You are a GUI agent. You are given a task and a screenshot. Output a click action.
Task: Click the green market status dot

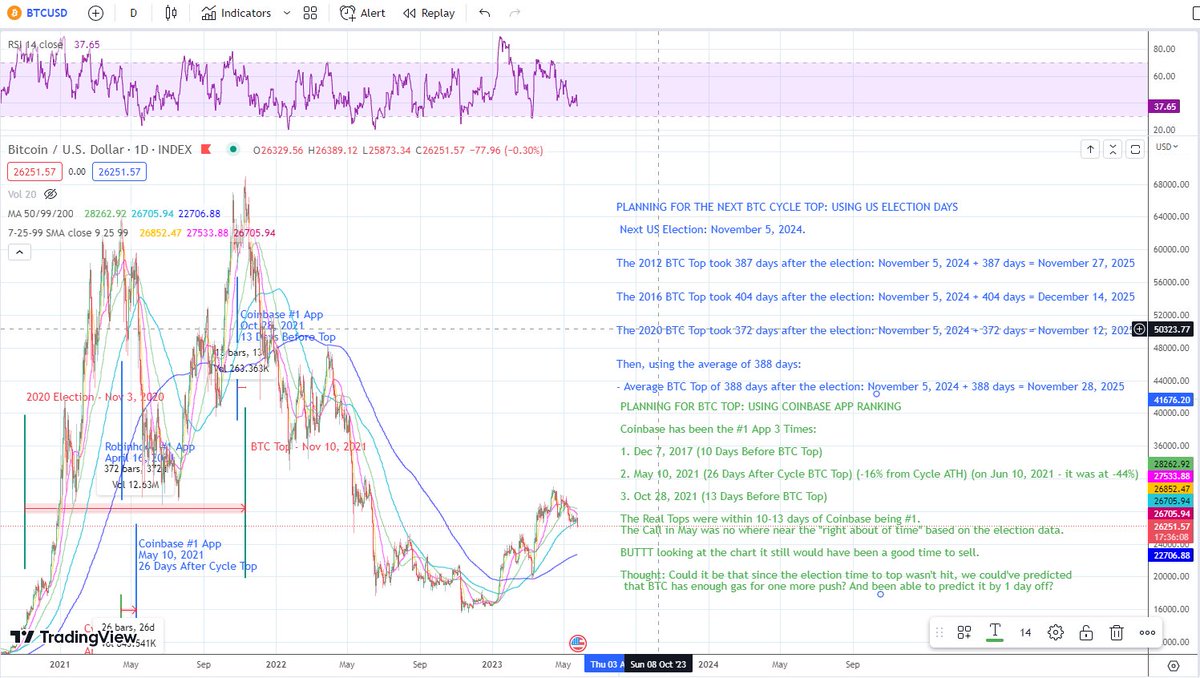click(x=233, y=149)
